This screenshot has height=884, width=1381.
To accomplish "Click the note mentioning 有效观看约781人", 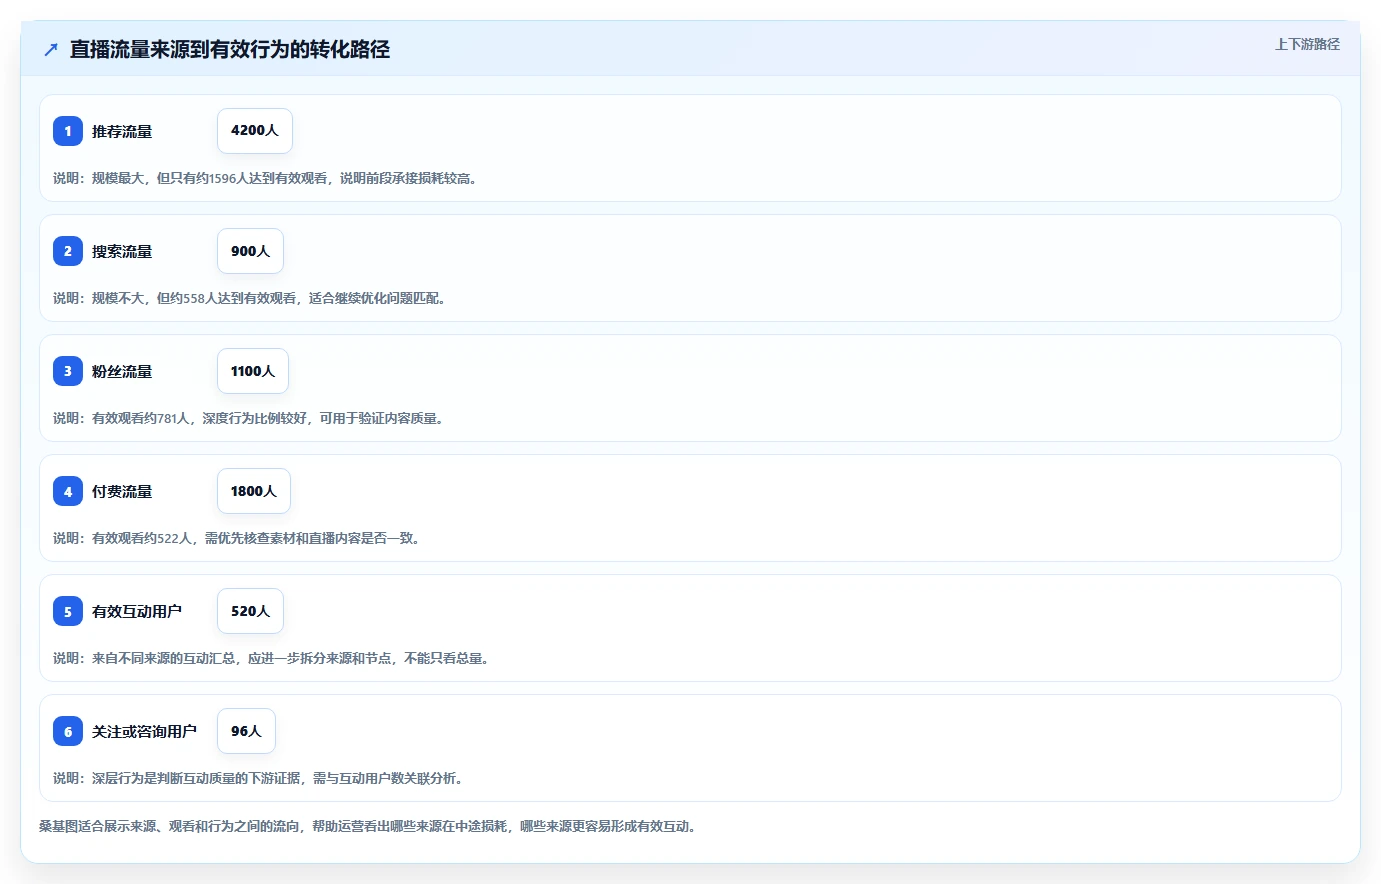I will [250, 418].
